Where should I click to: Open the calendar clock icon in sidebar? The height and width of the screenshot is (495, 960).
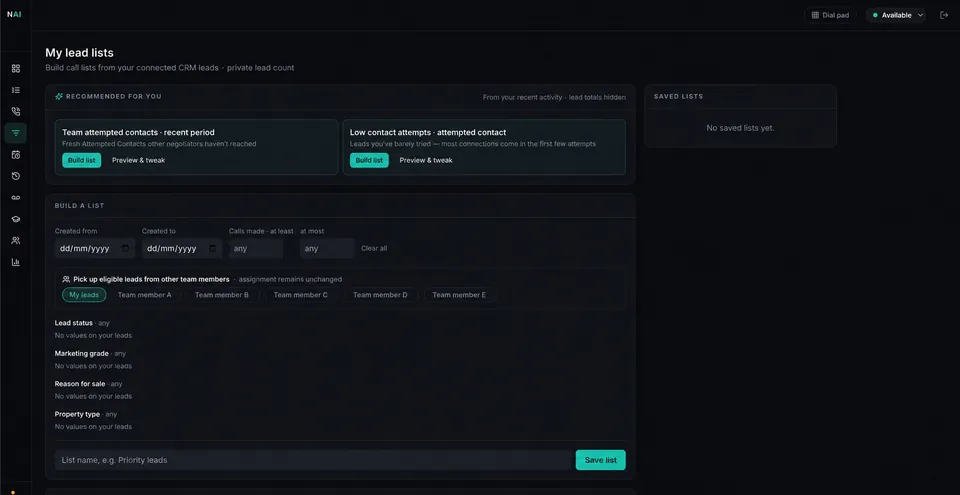click(16, 155)
